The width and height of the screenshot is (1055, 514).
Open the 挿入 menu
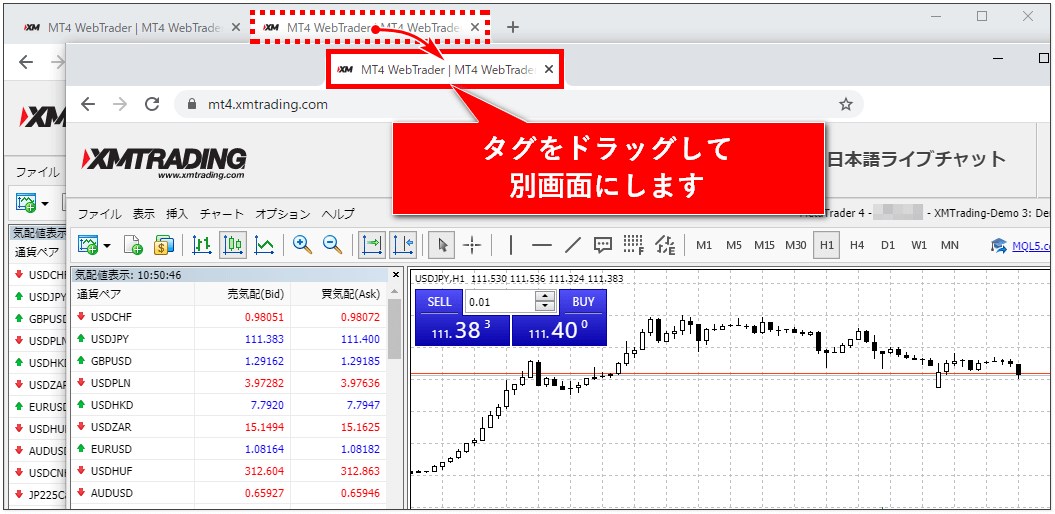pos(177,215)
